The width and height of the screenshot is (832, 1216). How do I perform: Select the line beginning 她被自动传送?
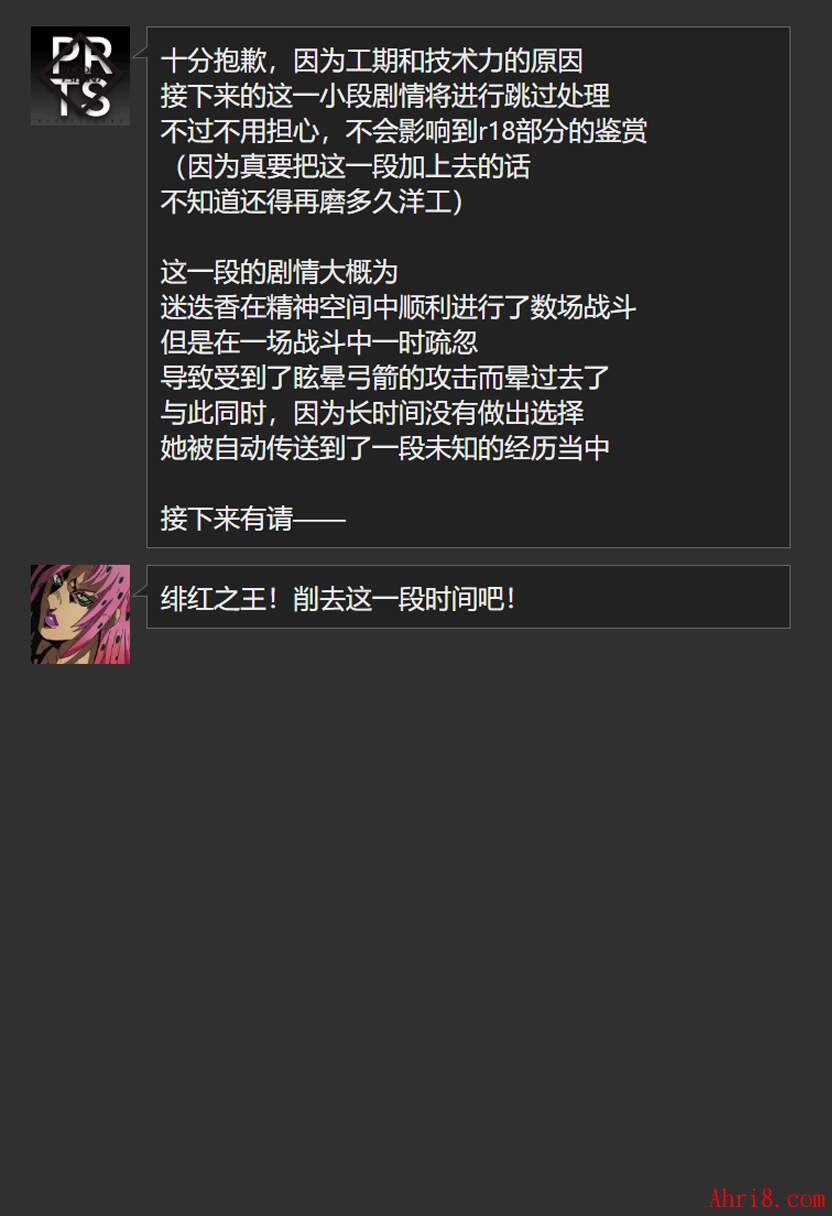click(385, 447)
